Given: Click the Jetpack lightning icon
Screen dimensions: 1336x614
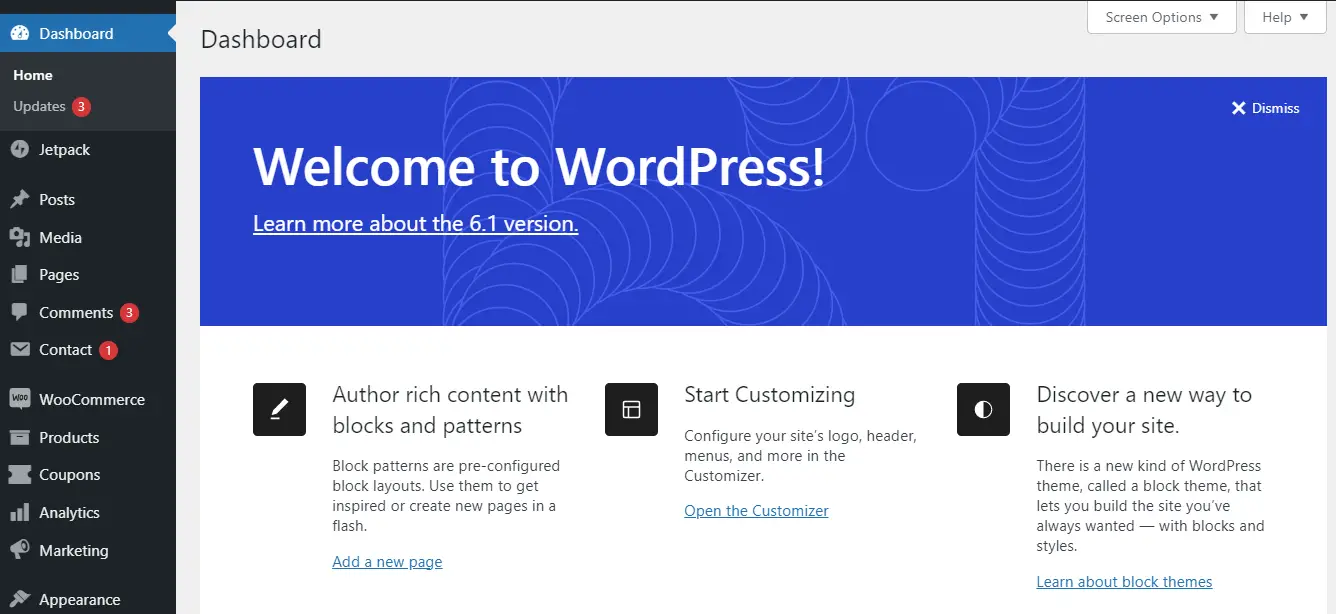Looking at the screenshot, I should click(19, 150).
